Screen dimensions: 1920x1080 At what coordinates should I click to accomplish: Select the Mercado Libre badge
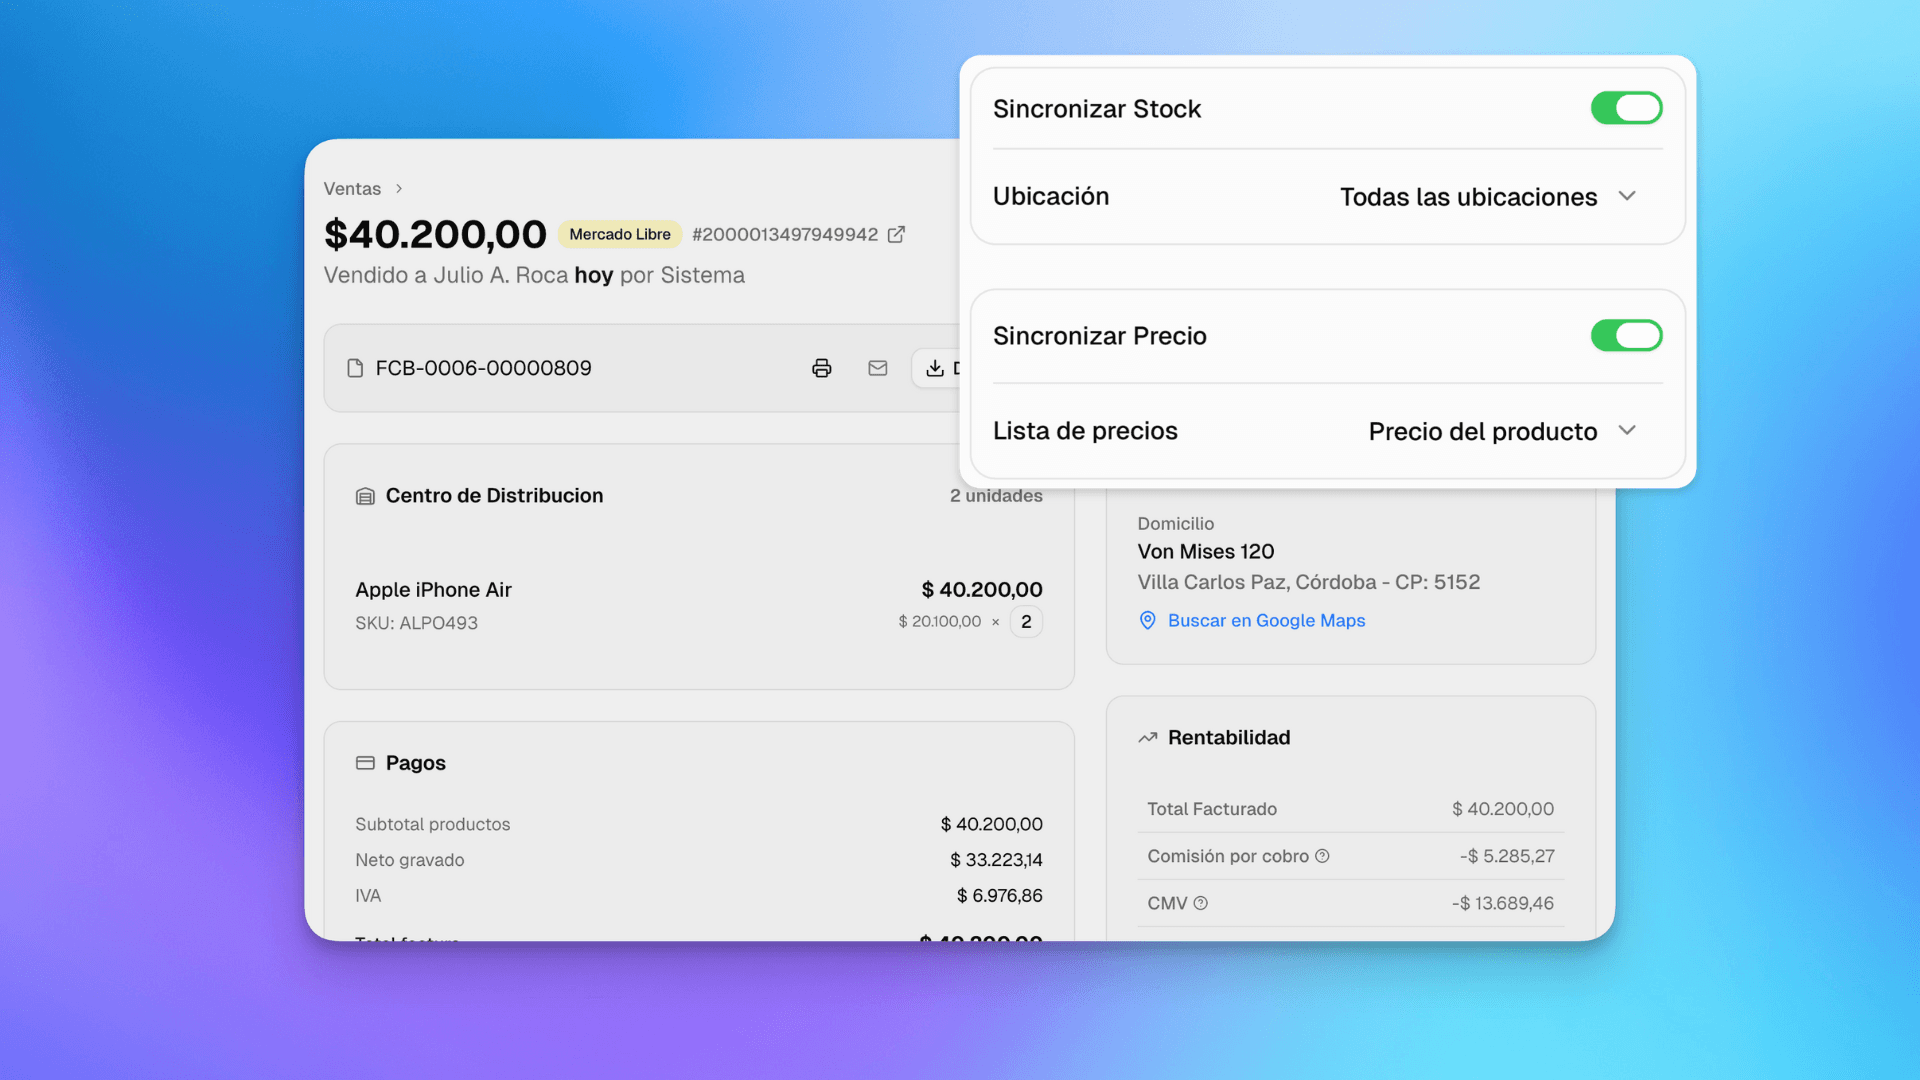click(619, 234)
